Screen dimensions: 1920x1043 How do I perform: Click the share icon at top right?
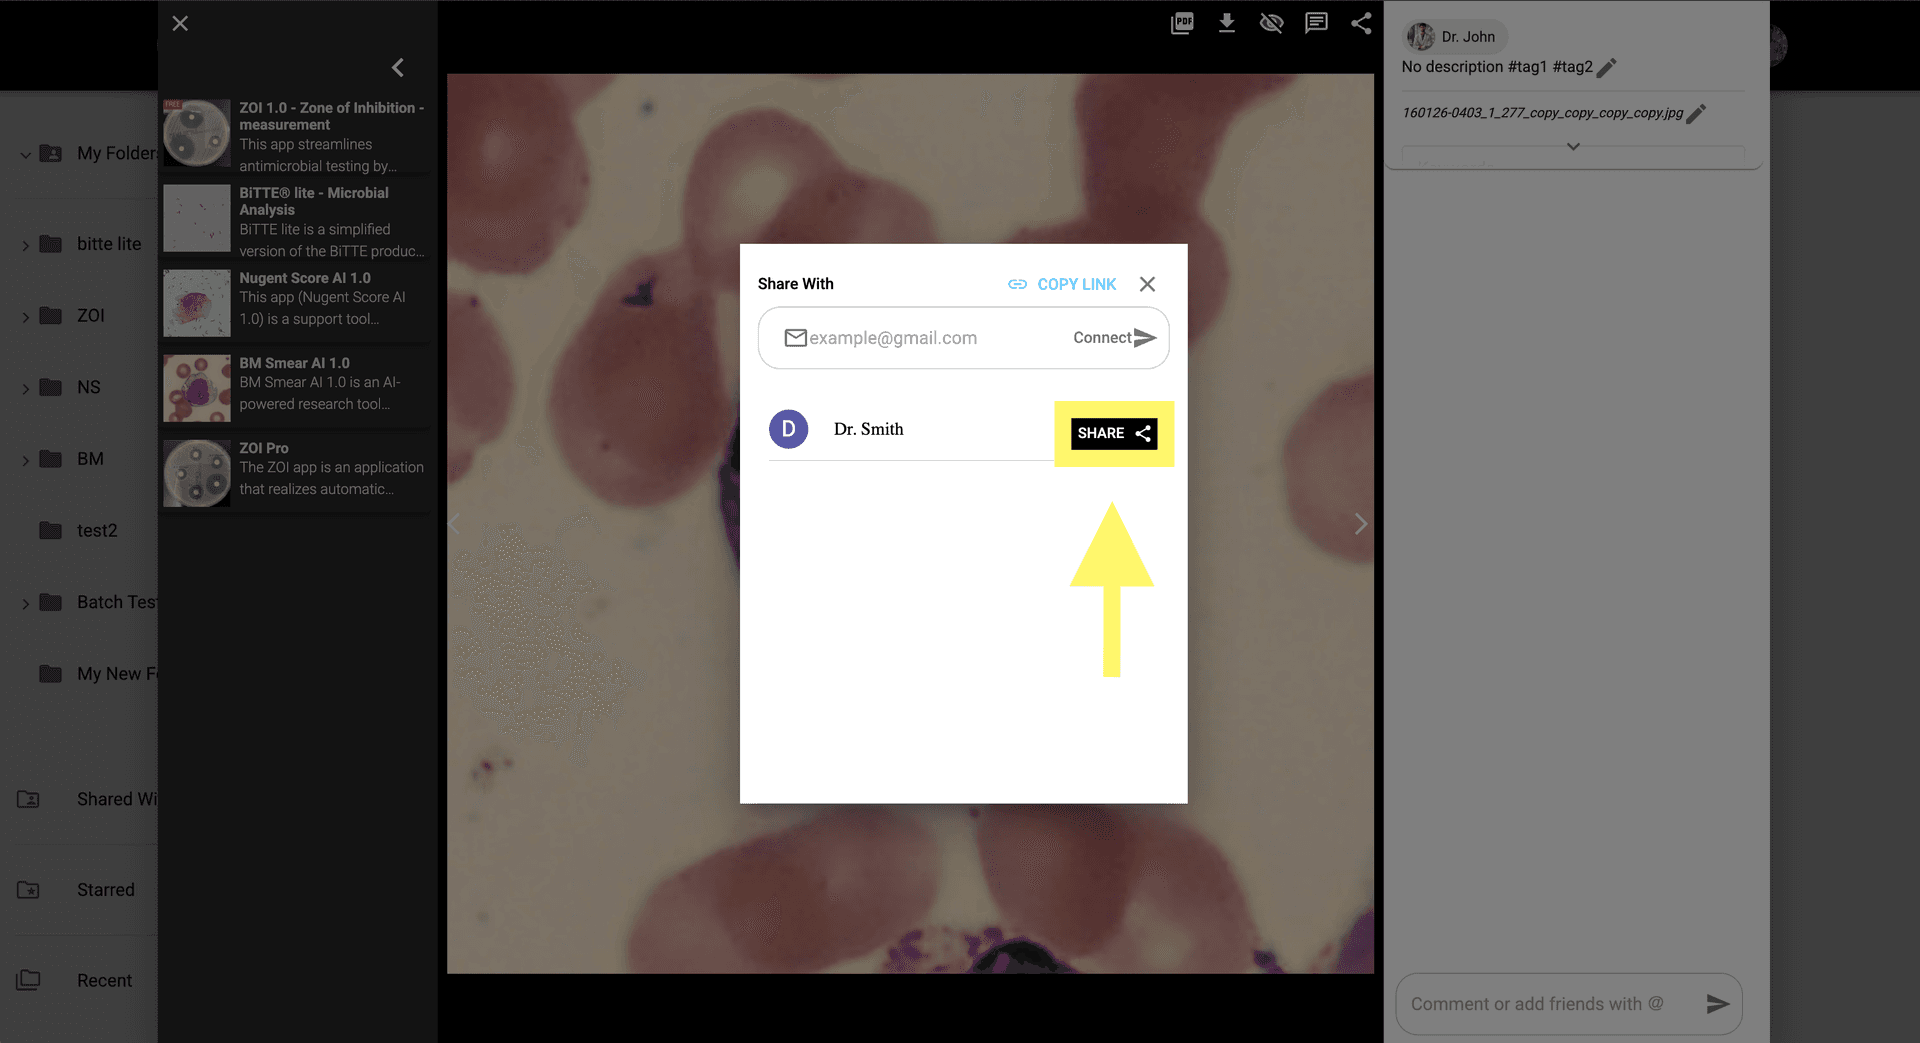click(x=1361, y=22)
